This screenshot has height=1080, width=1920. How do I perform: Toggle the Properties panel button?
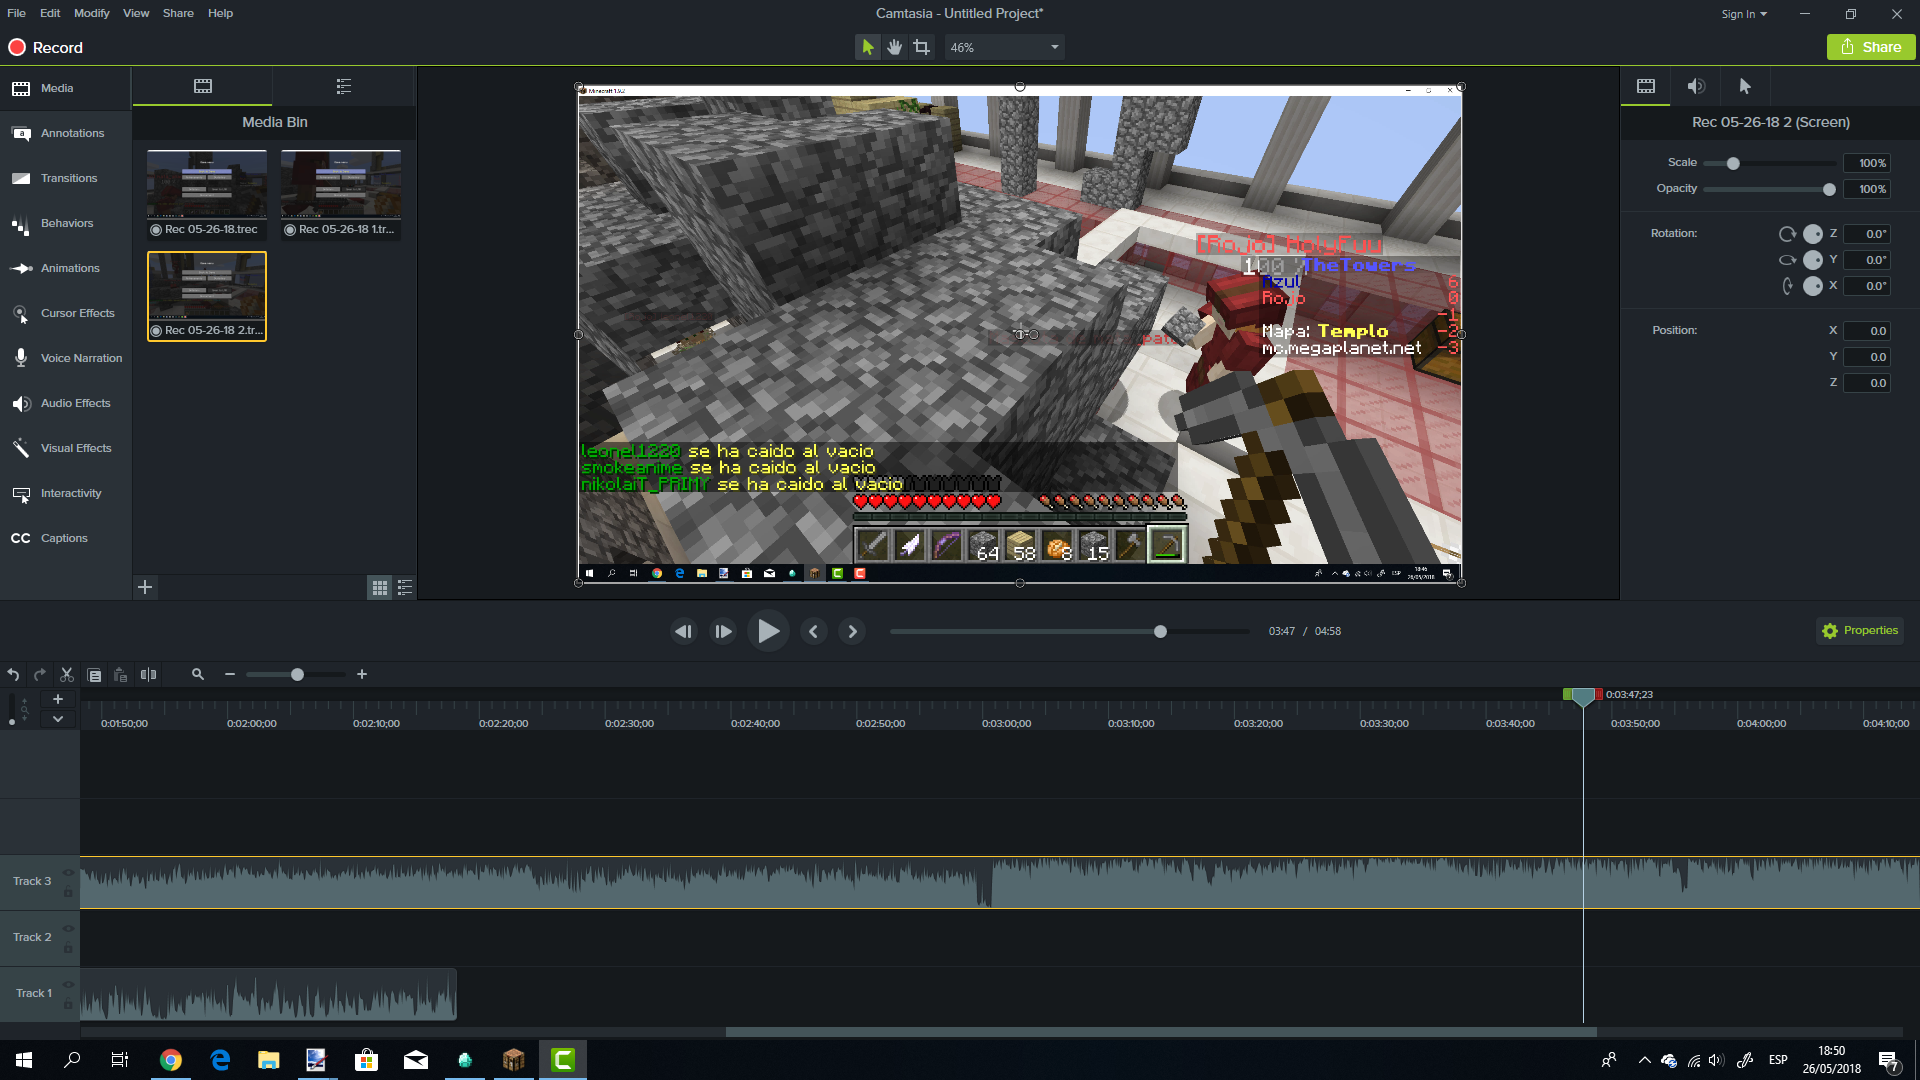pyautogui.click(x=1860, y=631)
